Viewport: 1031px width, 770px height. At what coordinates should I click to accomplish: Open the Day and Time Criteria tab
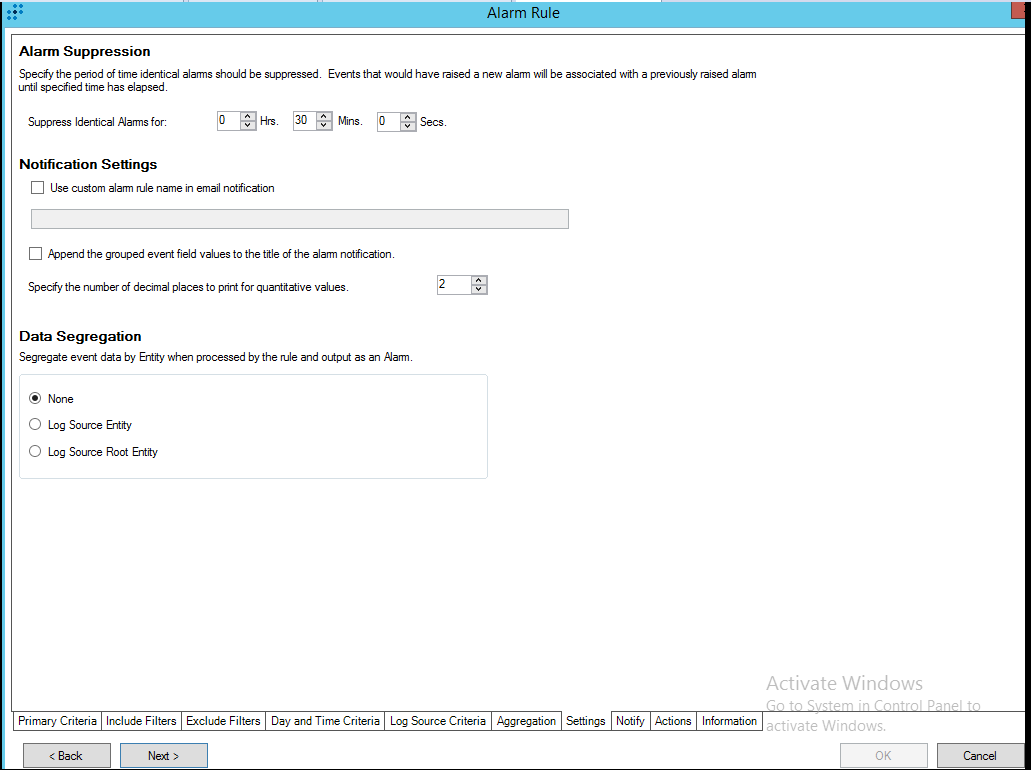point(324,721)
